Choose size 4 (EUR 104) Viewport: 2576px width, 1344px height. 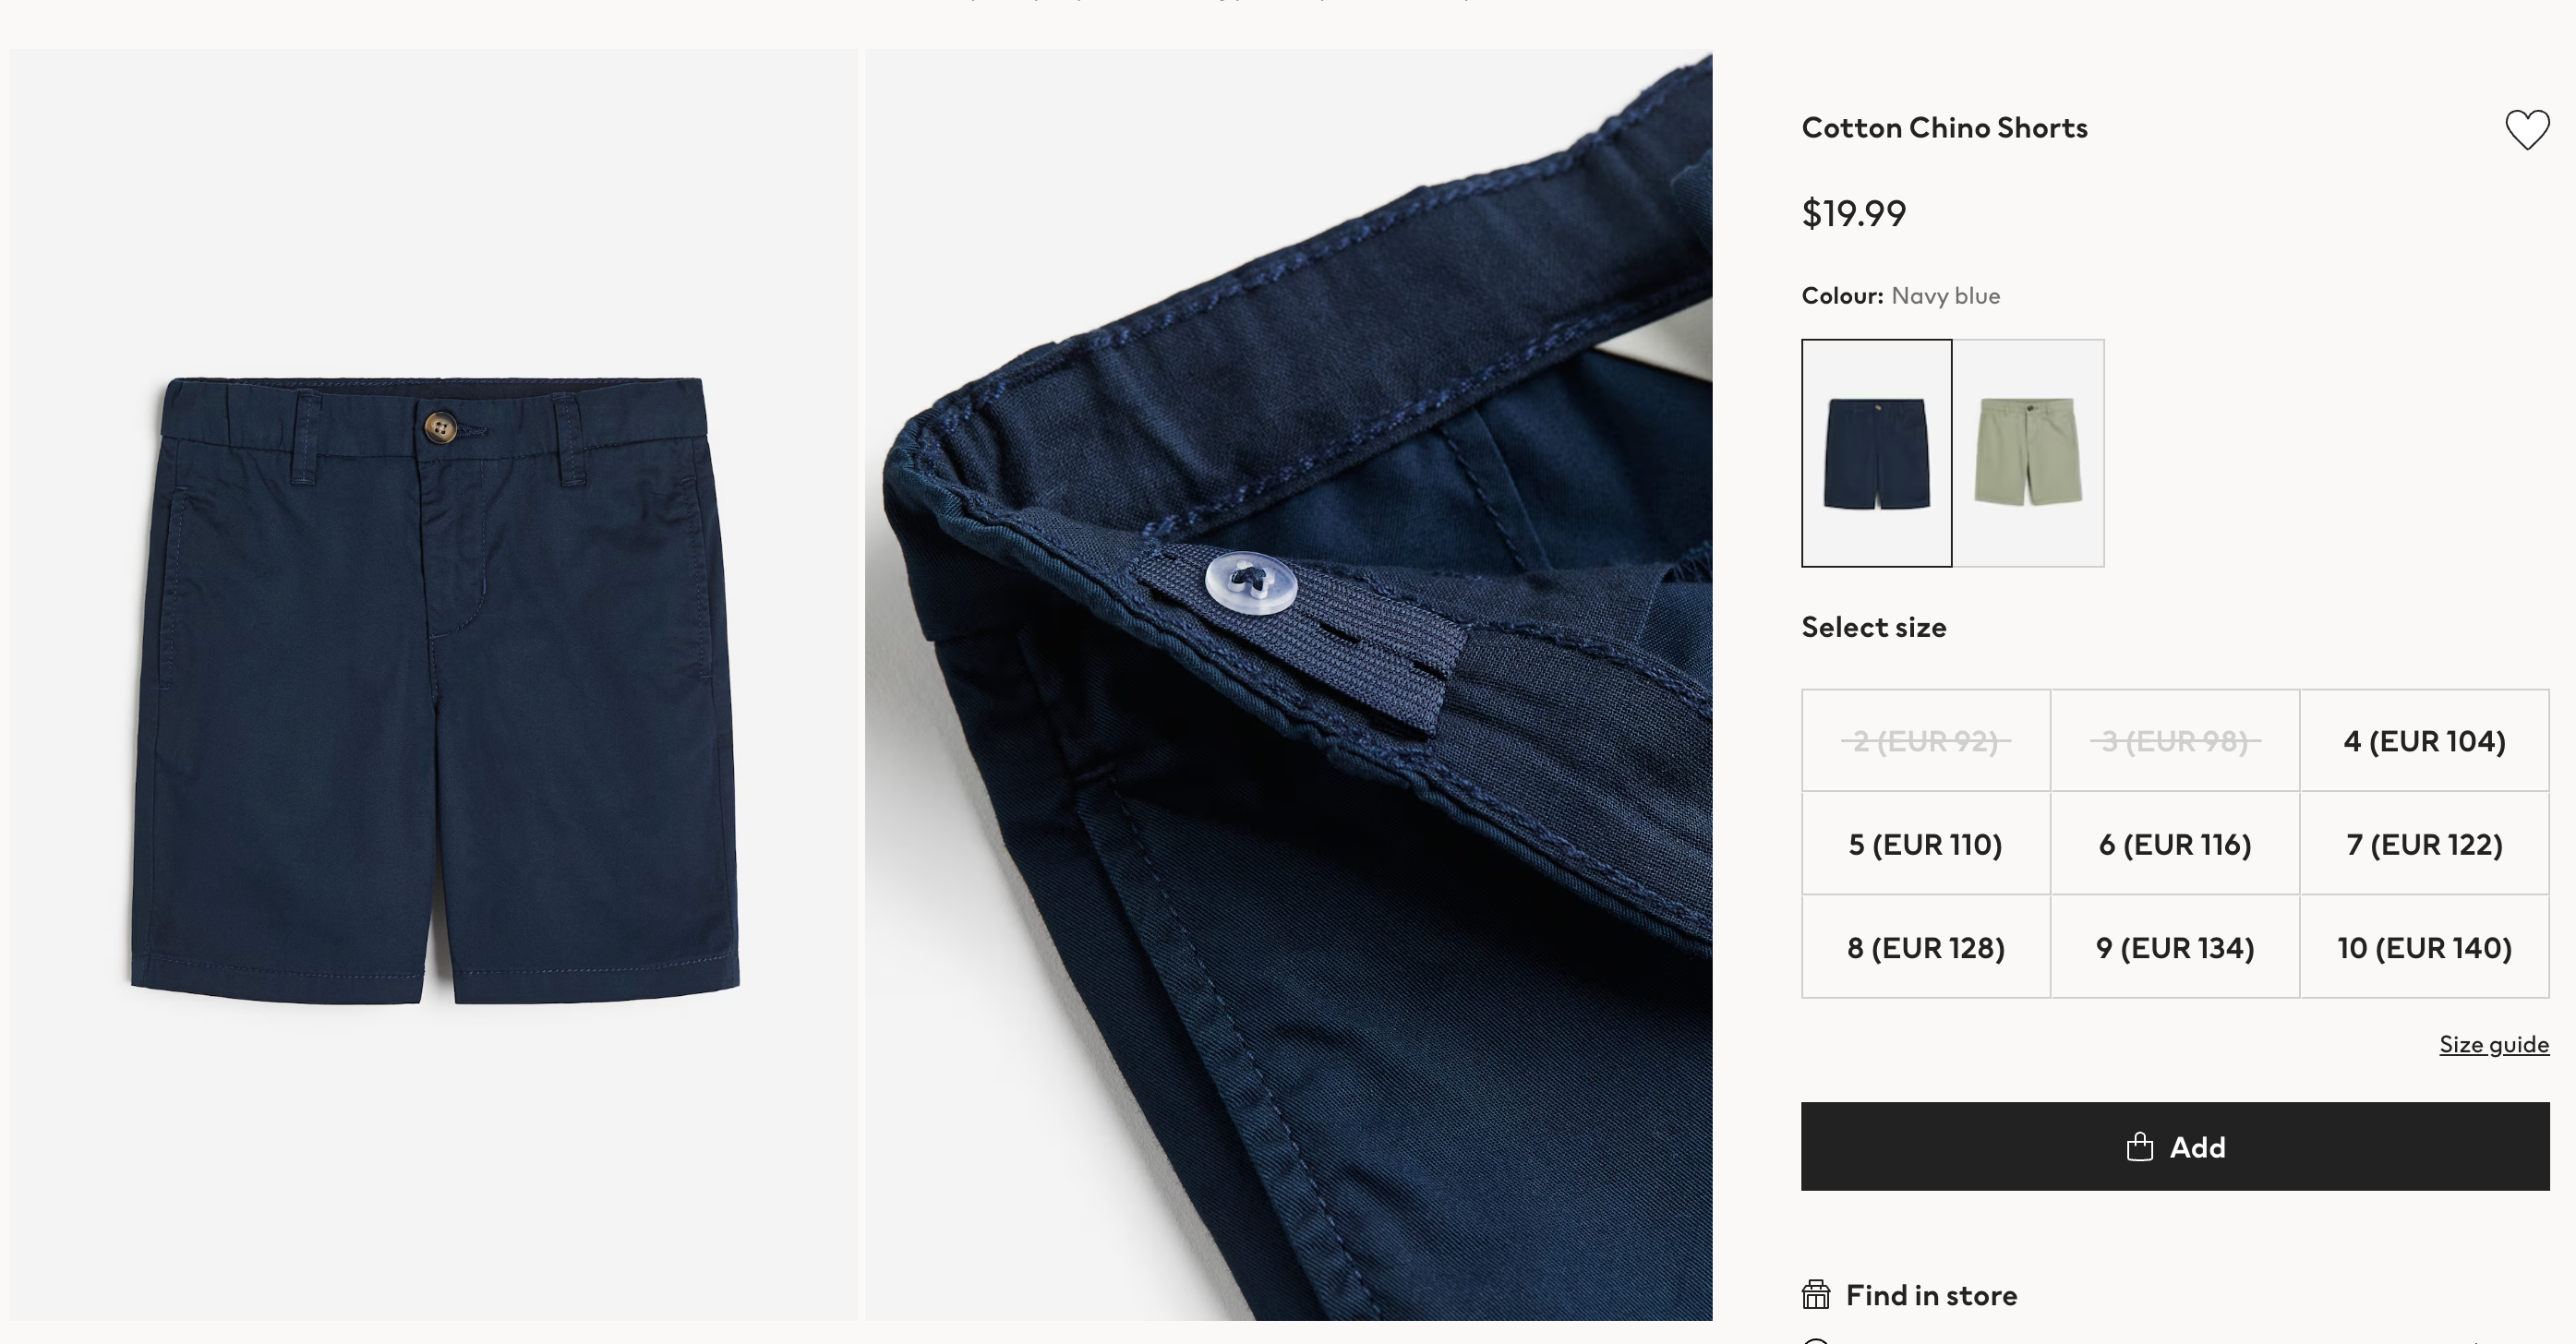click(x=2424, y=741)
